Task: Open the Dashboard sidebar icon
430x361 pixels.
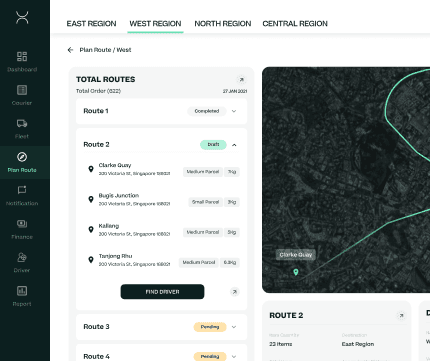Action: click(22, 56)
